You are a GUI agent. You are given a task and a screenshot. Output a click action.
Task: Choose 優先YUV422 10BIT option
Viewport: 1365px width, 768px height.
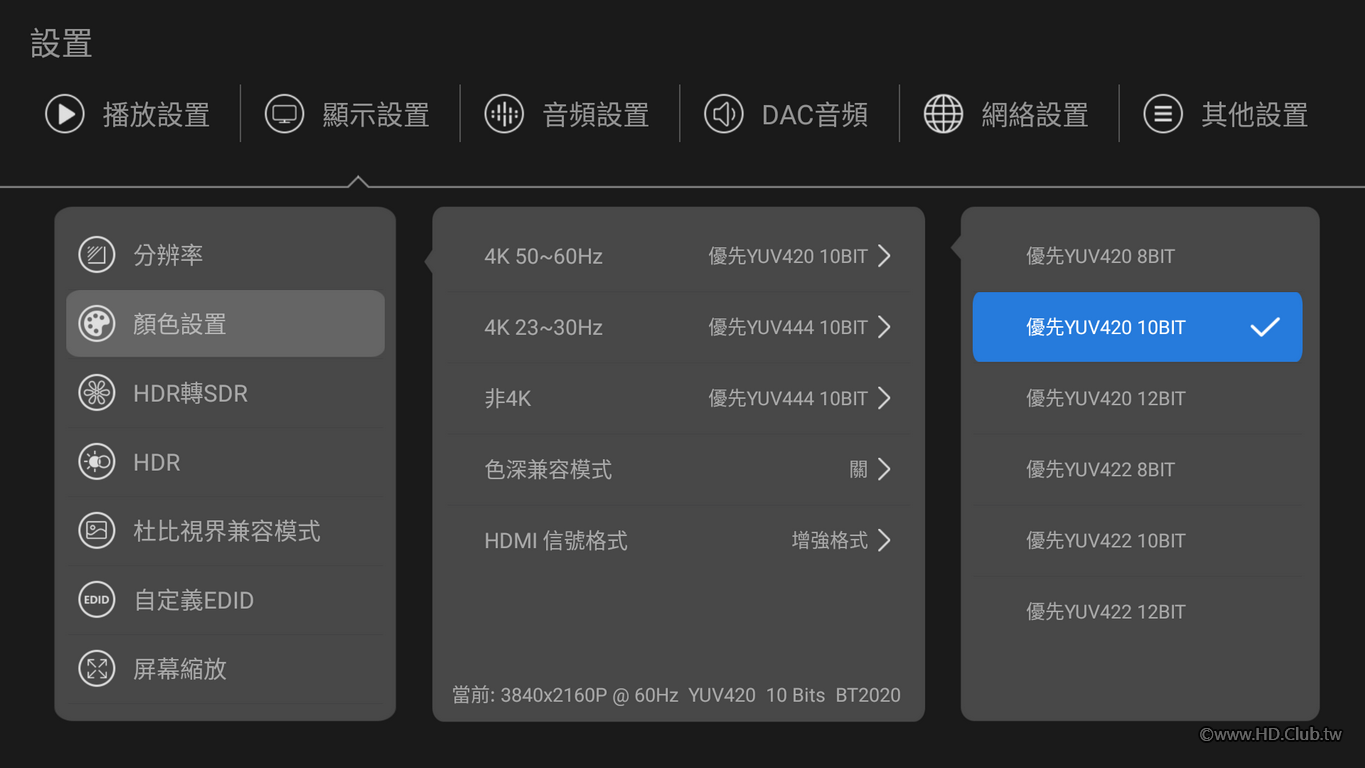1137,540
